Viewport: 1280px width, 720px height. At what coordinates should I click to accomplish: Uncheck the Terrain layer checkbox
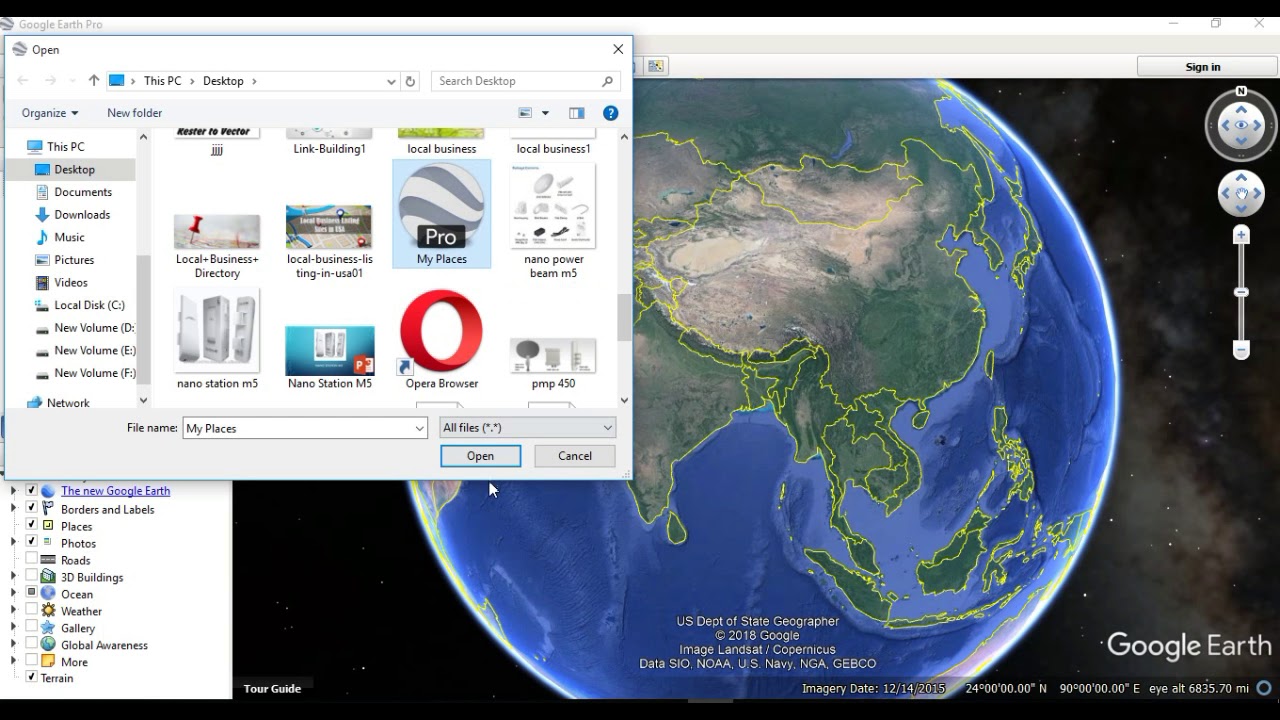point(32,677)
